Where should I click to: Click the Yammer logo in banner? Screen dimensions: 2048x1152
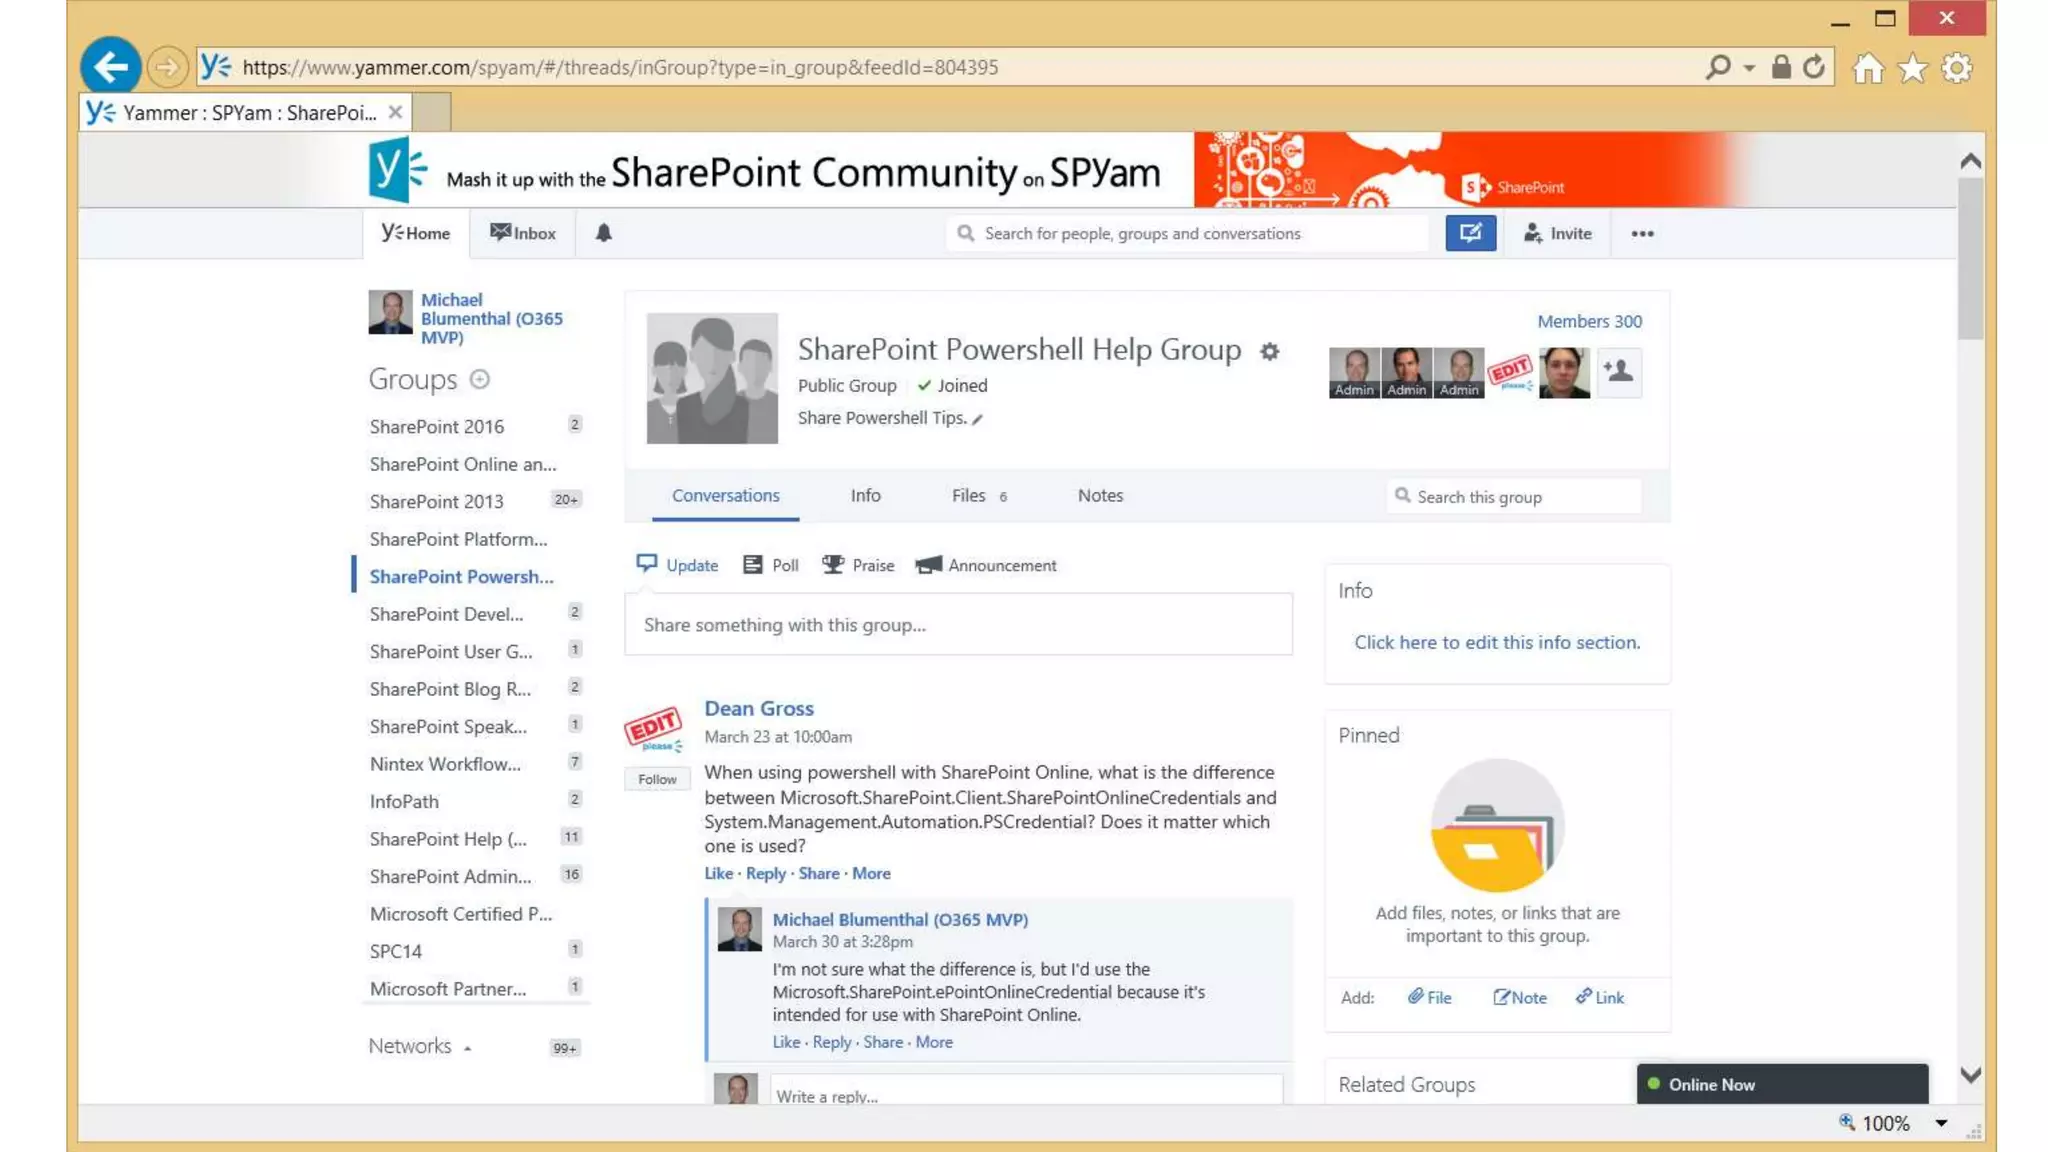(397, 171)
